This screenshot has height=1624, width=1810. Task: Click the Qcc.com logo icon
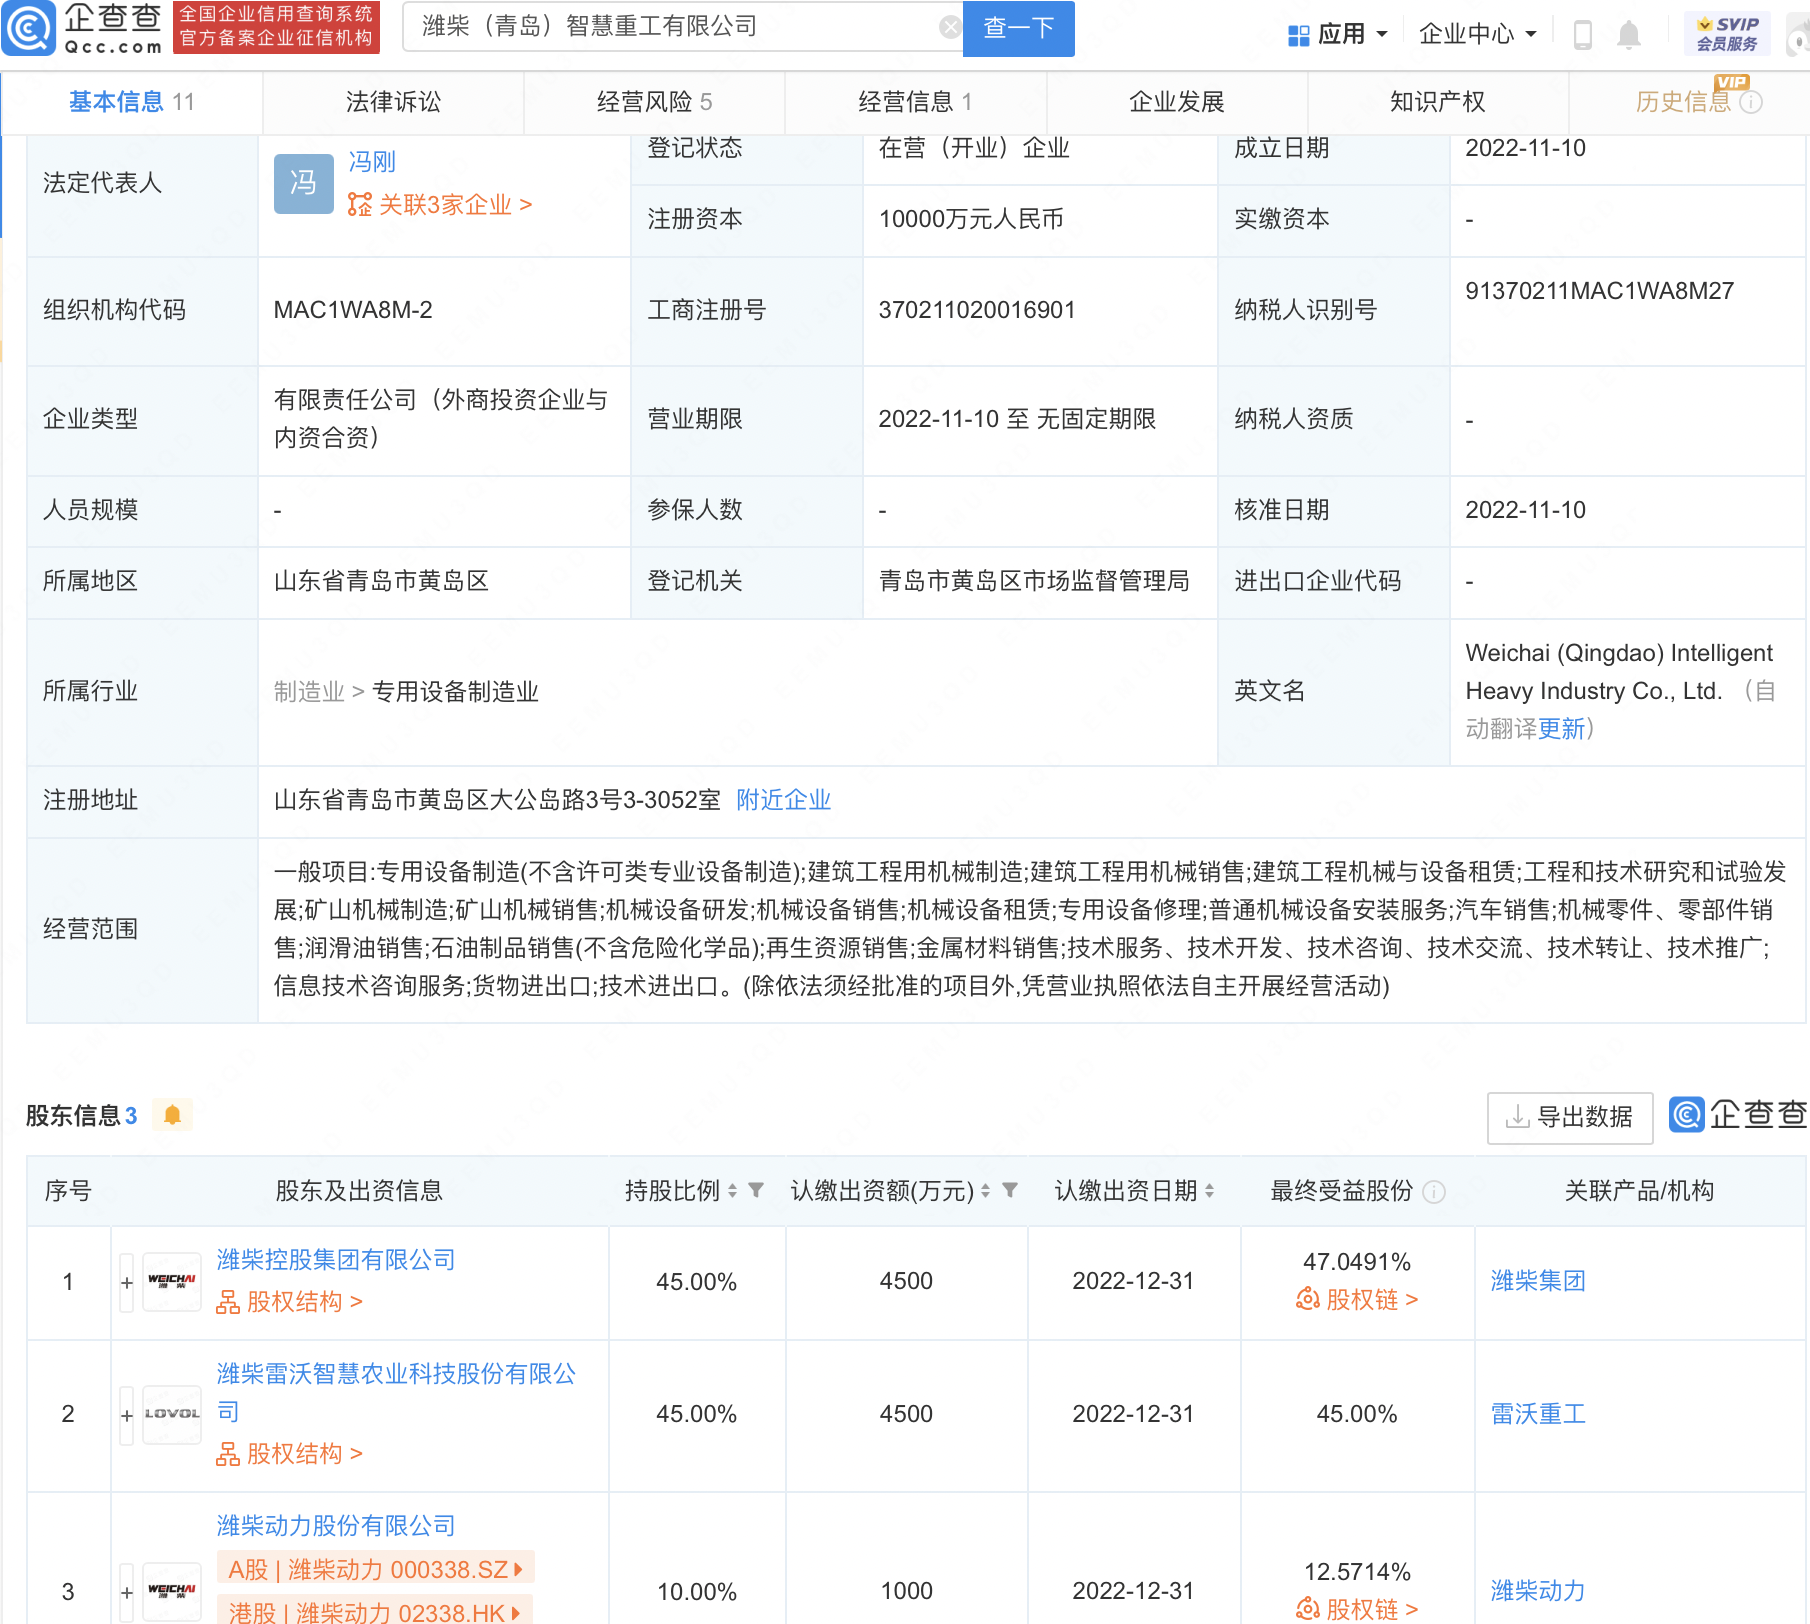[29, 28]
